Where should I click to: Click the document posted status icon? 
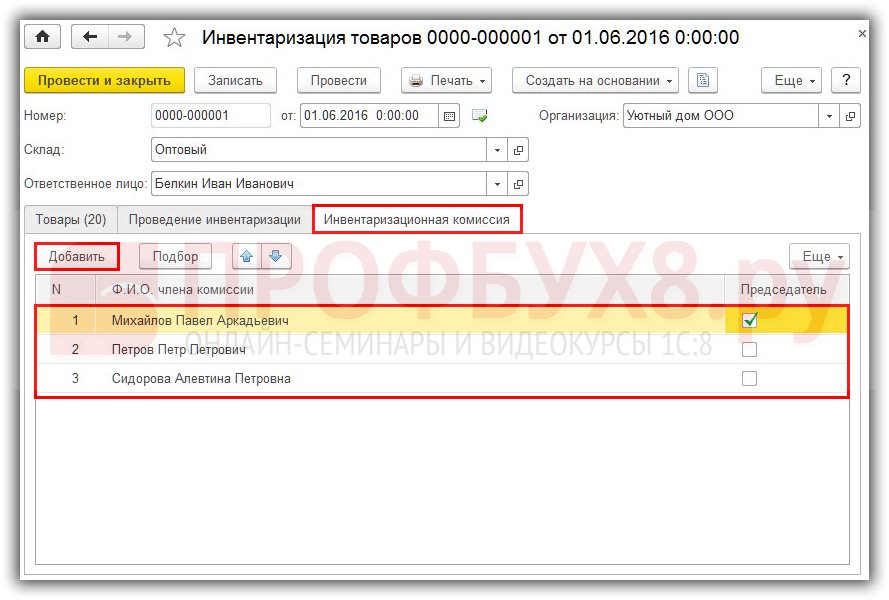point(480,116)
